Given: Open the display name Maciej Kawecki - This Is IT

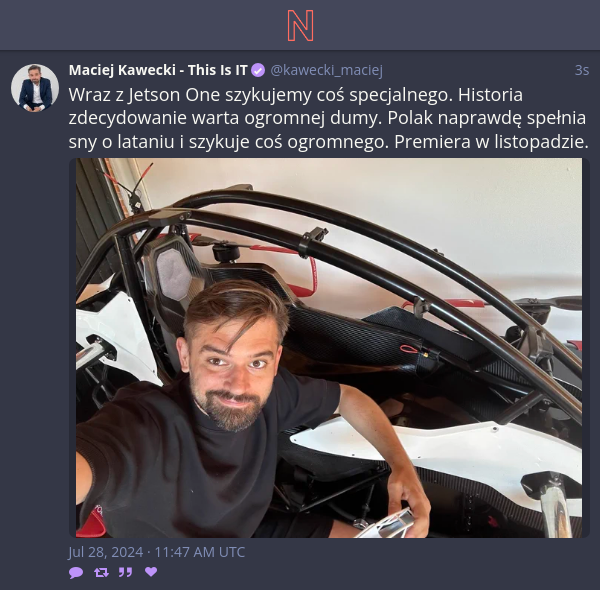Looking at the screenshot, I should click(x=158, y=70).
